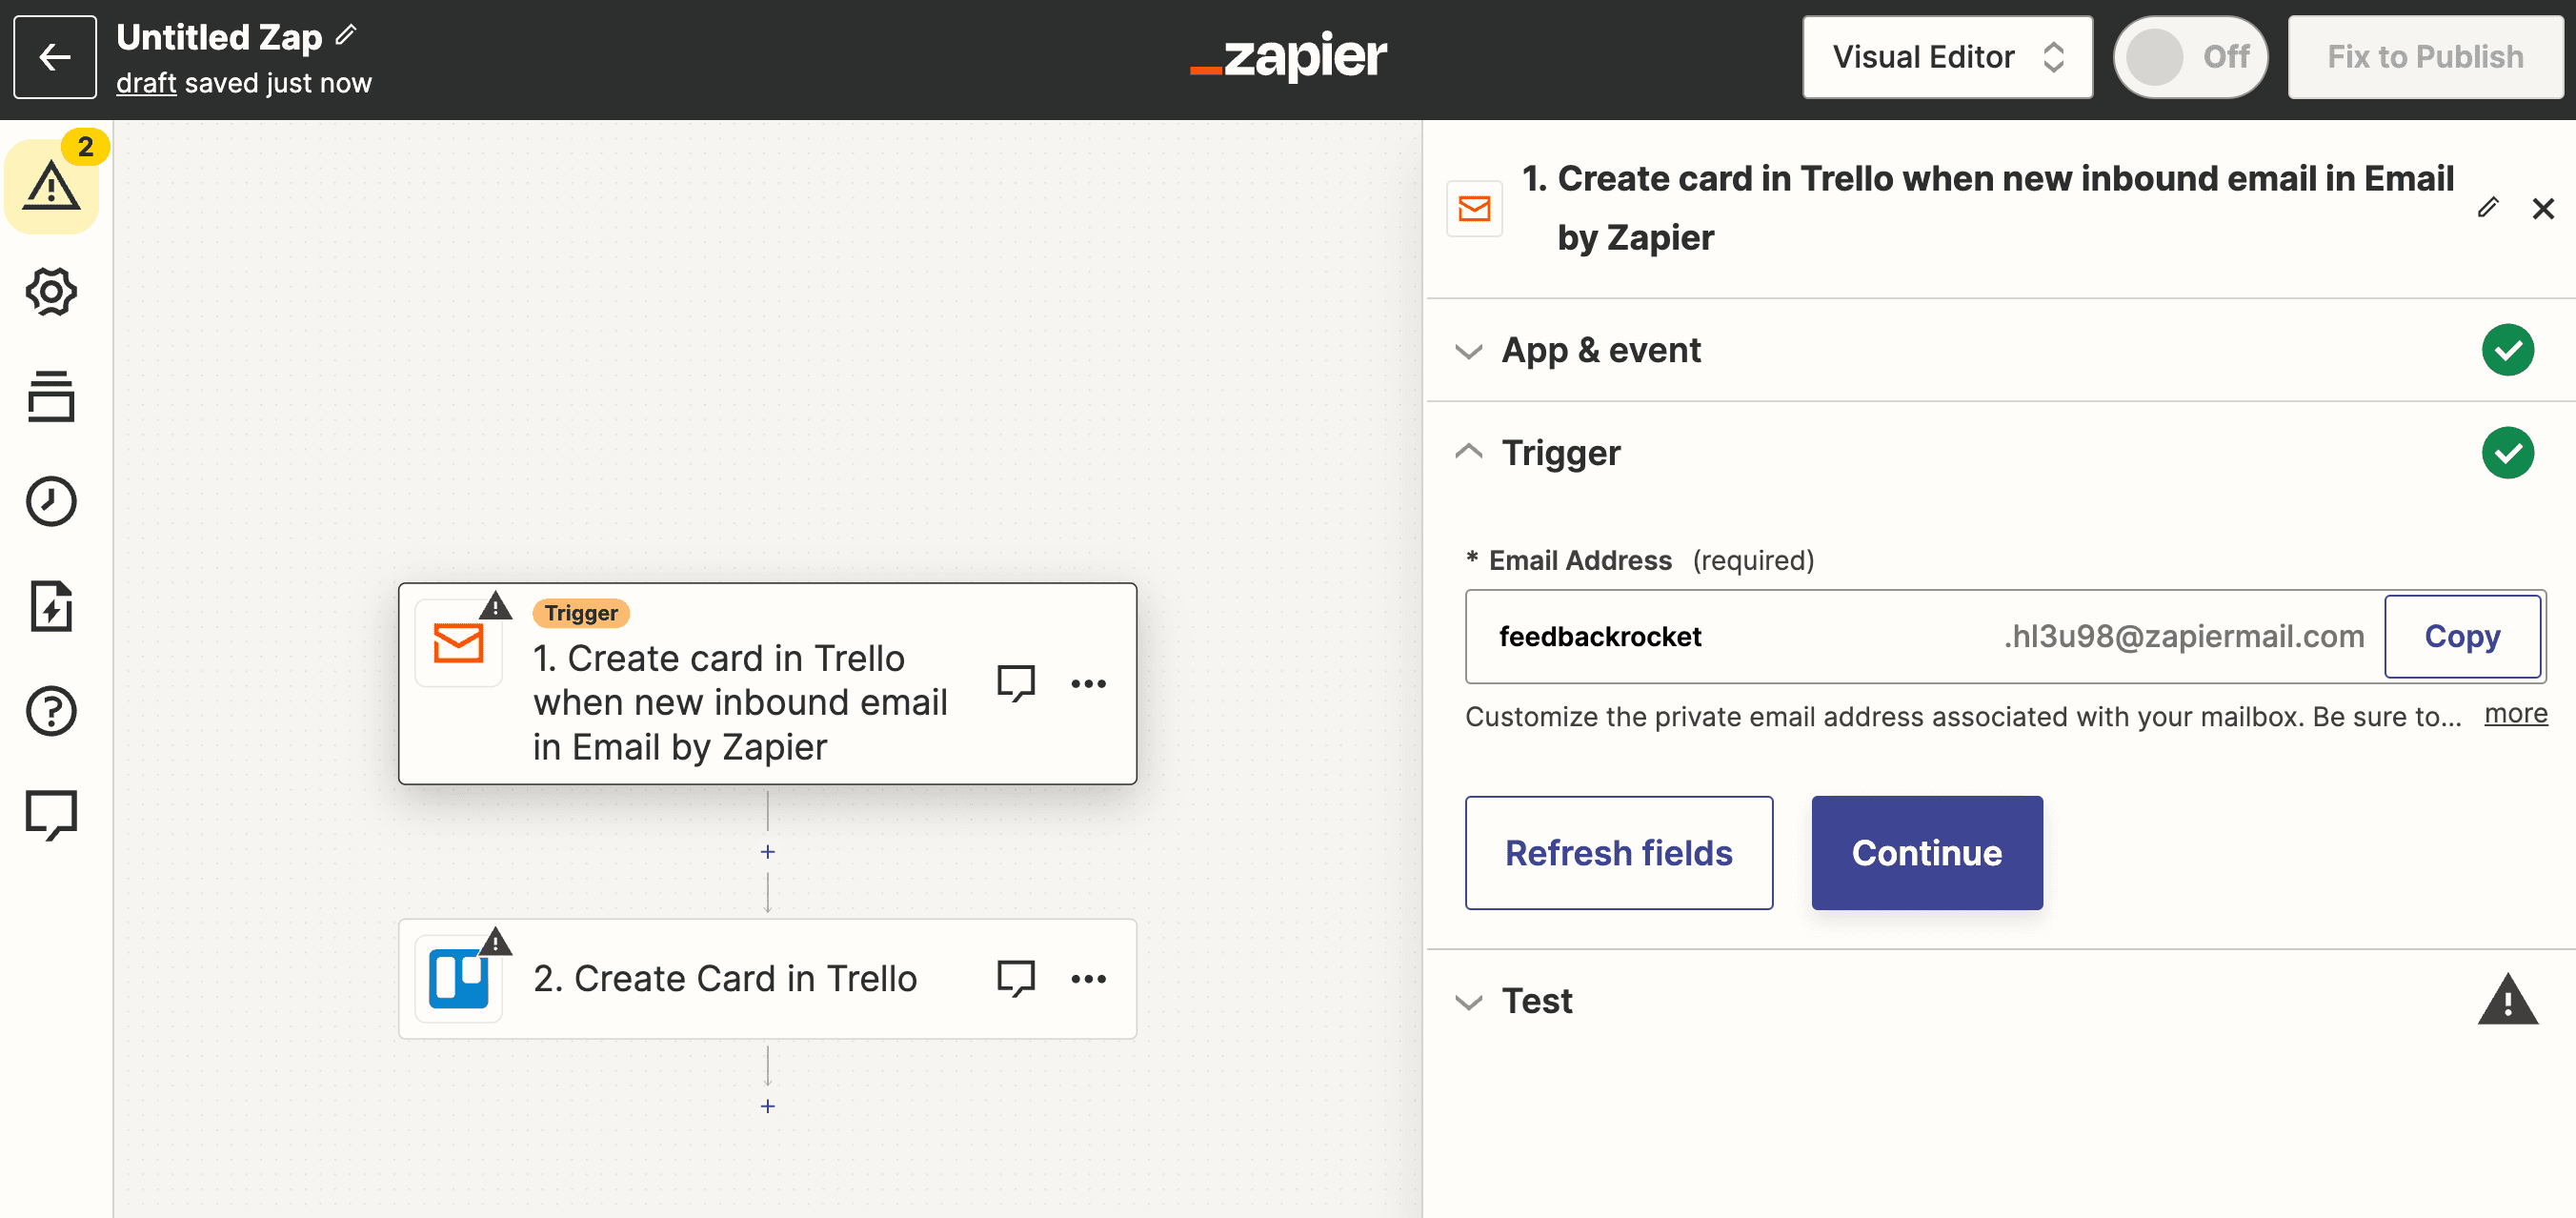Open the Visual Editor dropdown

[x=1946, y=57]
